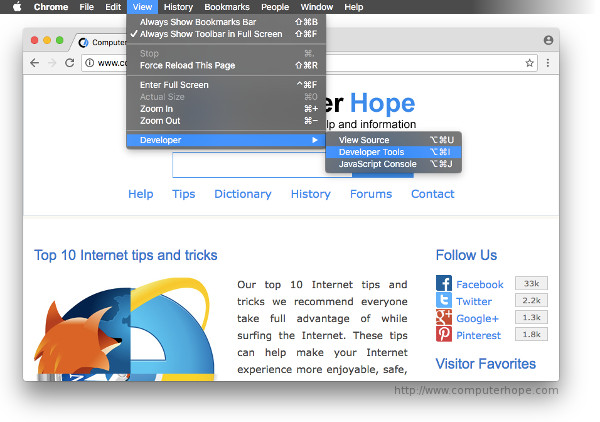Click the browser back arrow
The height and width of the screenshot is (422, 600).
click(34, 63)
